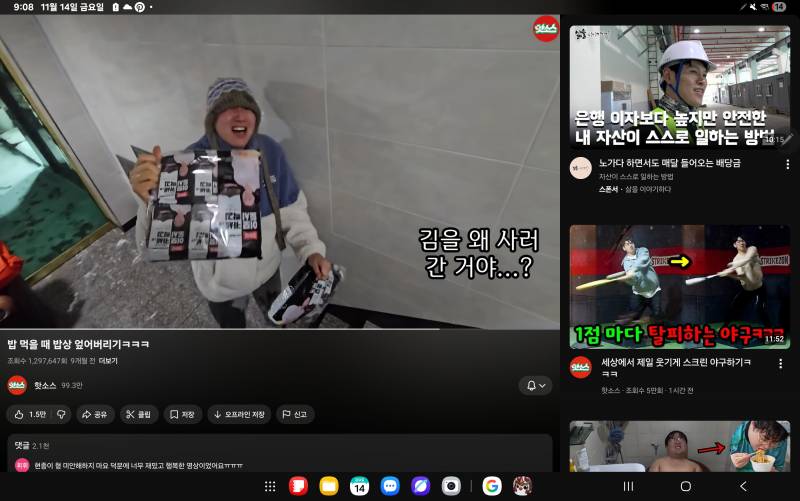Tap the status bar clock reading 9:08
The height and width of the screenshot is (501, 800).
(x=23, y=7)
